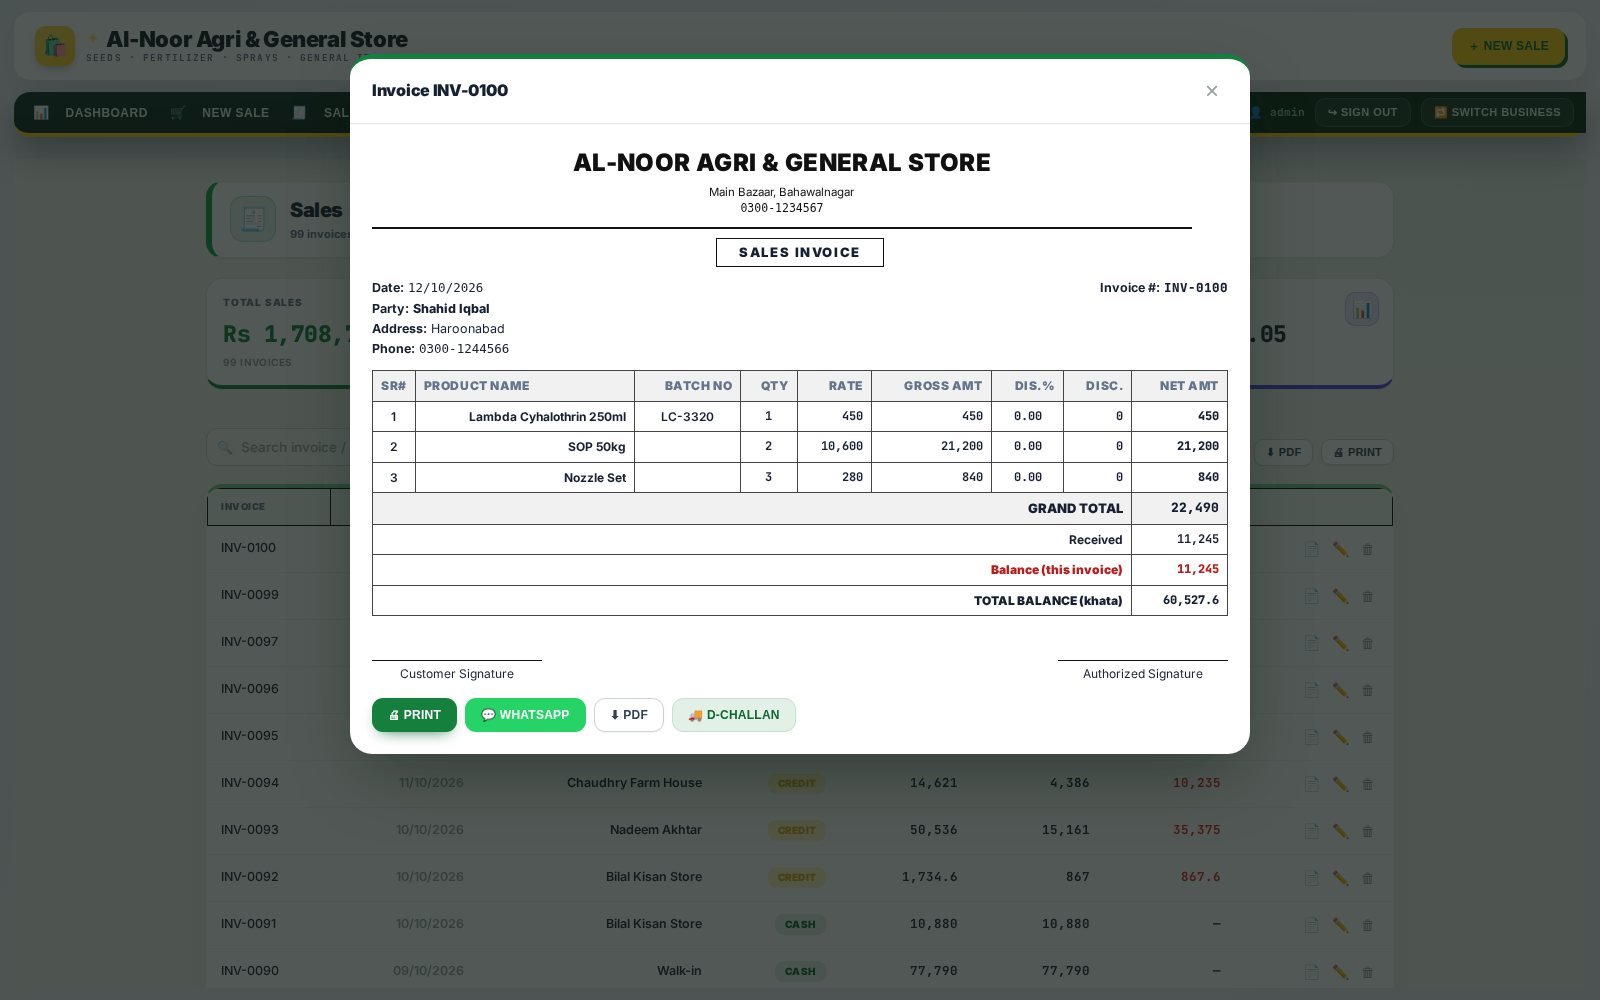Delete trash icon for row INV-0100
This screenshot has height=1000, width=1600.
tap(1367, 549)
